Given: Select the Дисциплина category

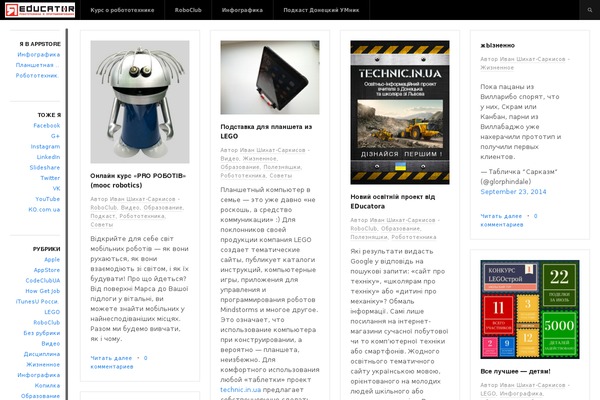Looking at the screenshot, I should click(42, 354).
